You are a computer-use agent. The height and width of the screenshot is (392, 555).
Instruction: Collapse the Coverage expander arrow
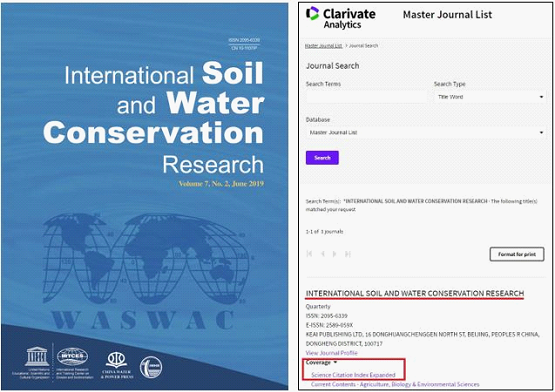(335, 362)
